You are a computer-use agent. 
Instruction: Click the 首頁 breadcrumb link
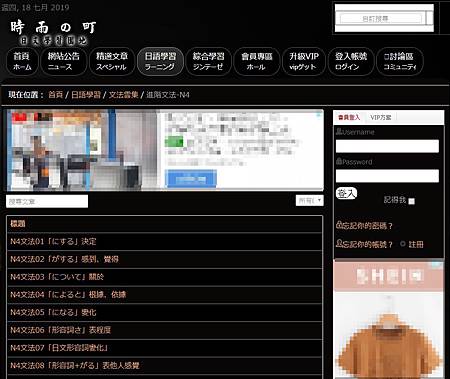[55, 95]
